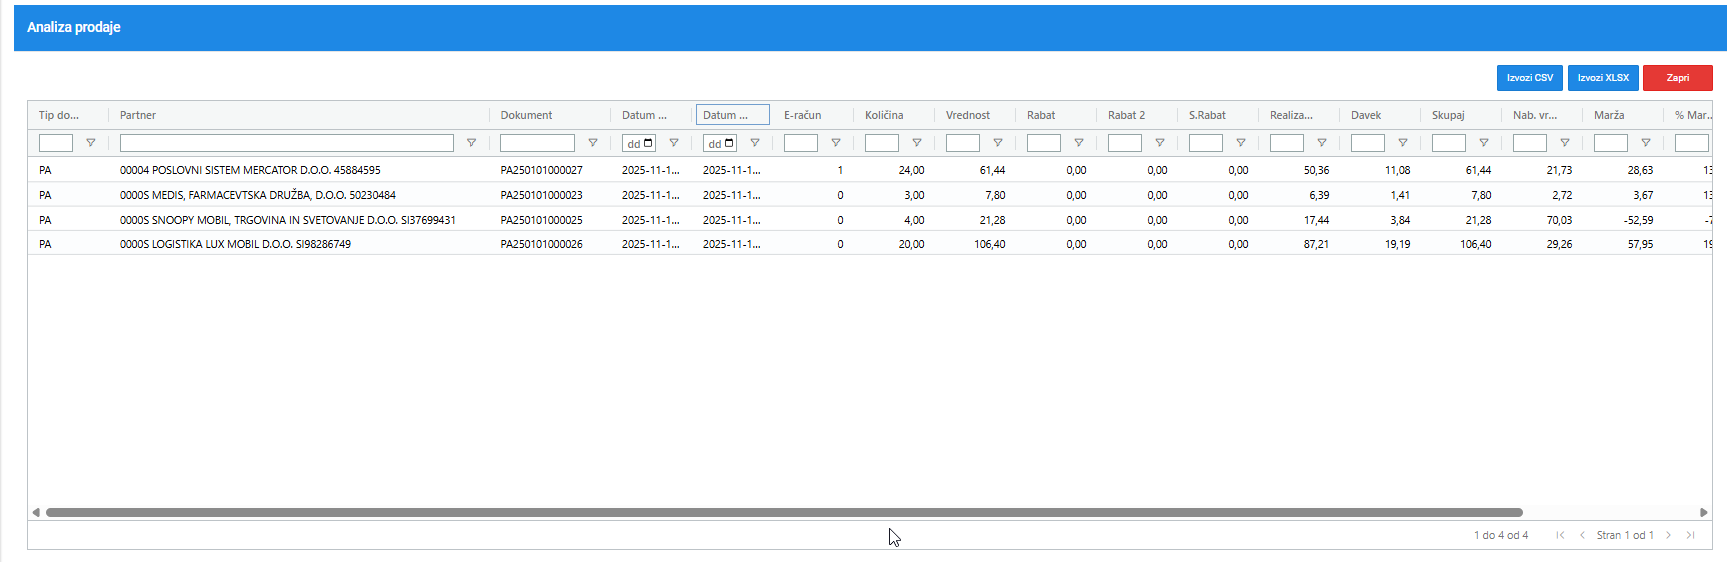The image size is (1729, 562).
Task: Click document number PA250101000027
Action: tap(541, 170)
